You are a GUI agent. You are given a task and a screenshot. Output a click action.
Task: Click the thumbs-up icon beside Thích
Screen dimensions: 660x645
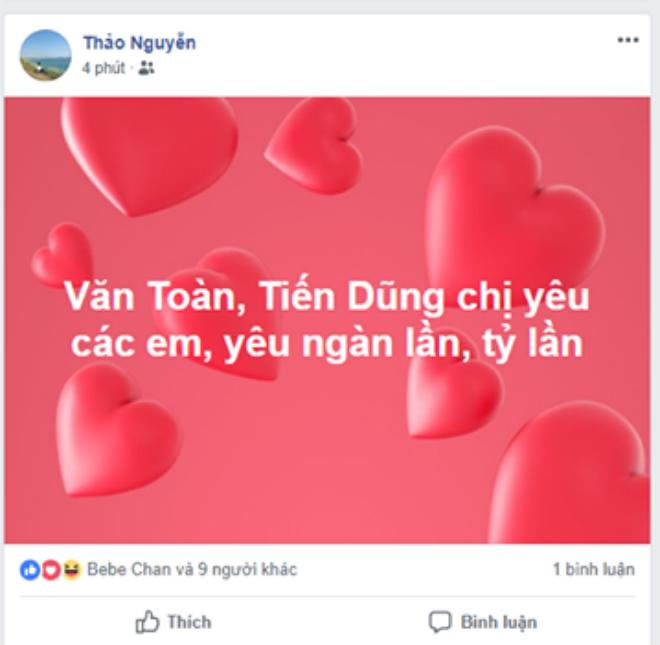click(x=147, y=622)
